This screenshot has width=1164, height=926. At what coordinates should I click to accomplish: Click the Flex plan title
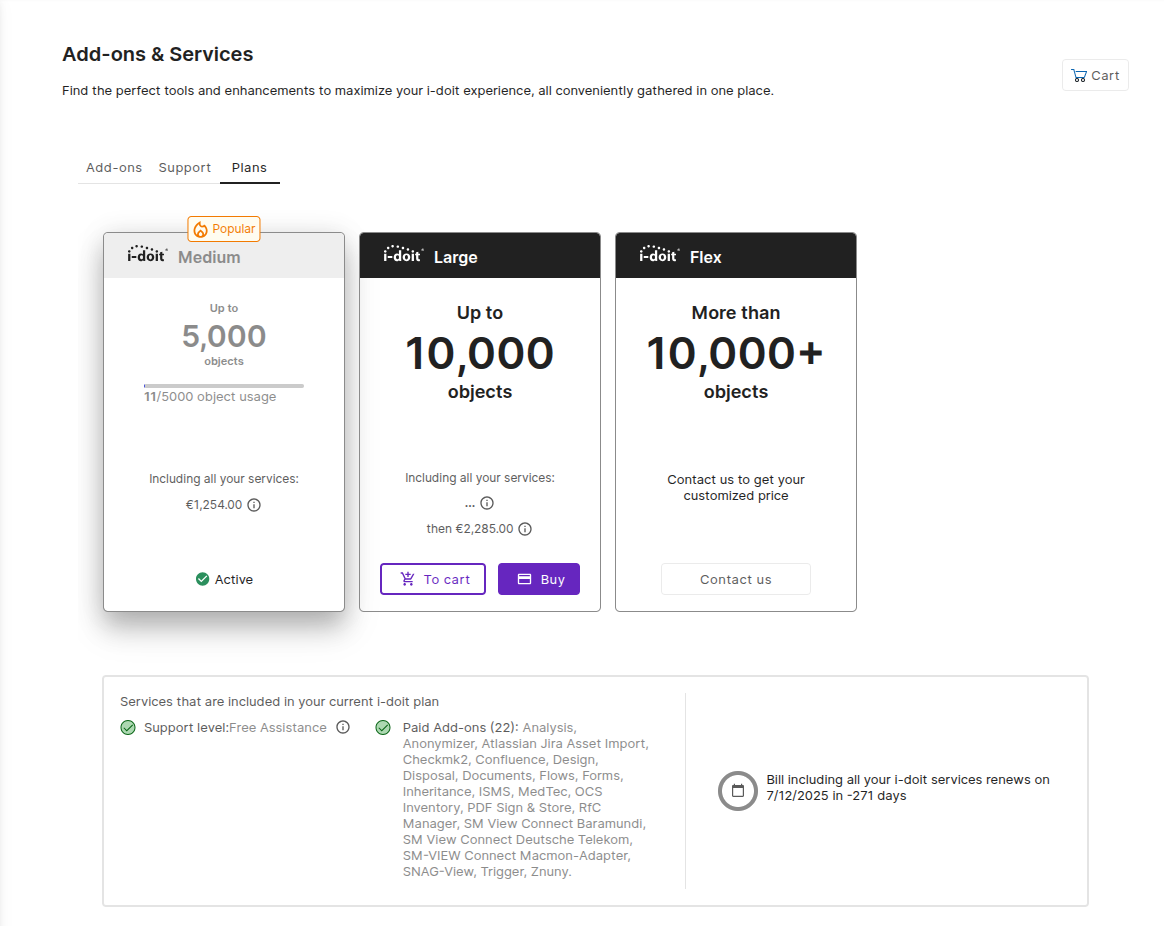(705, 257)
